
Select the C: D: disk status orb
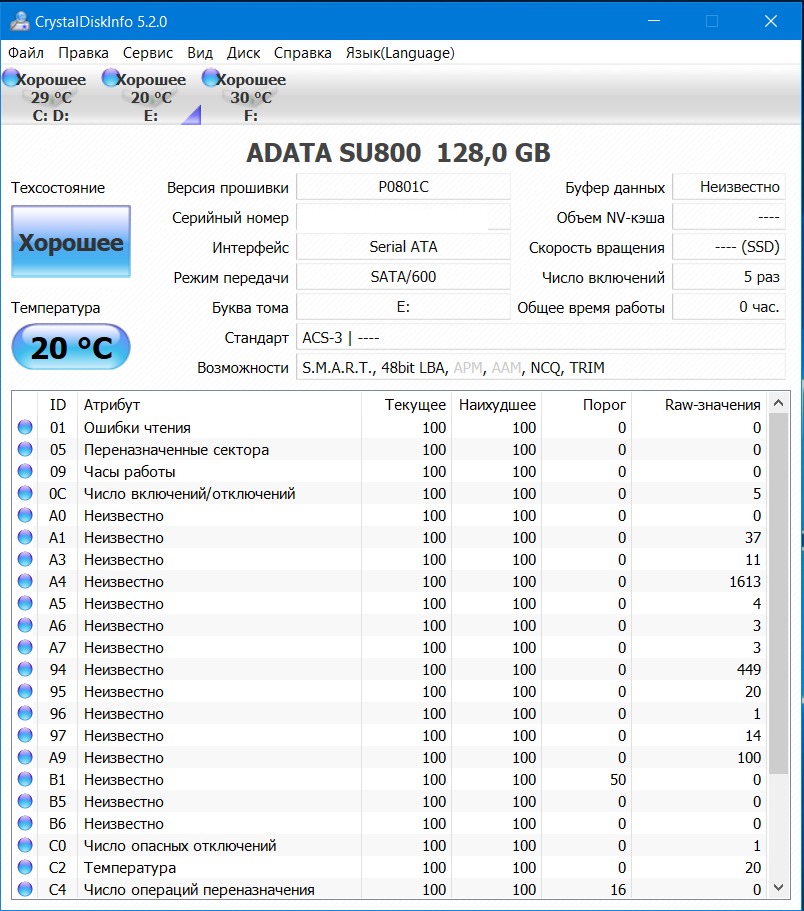[x=11, y=77]
